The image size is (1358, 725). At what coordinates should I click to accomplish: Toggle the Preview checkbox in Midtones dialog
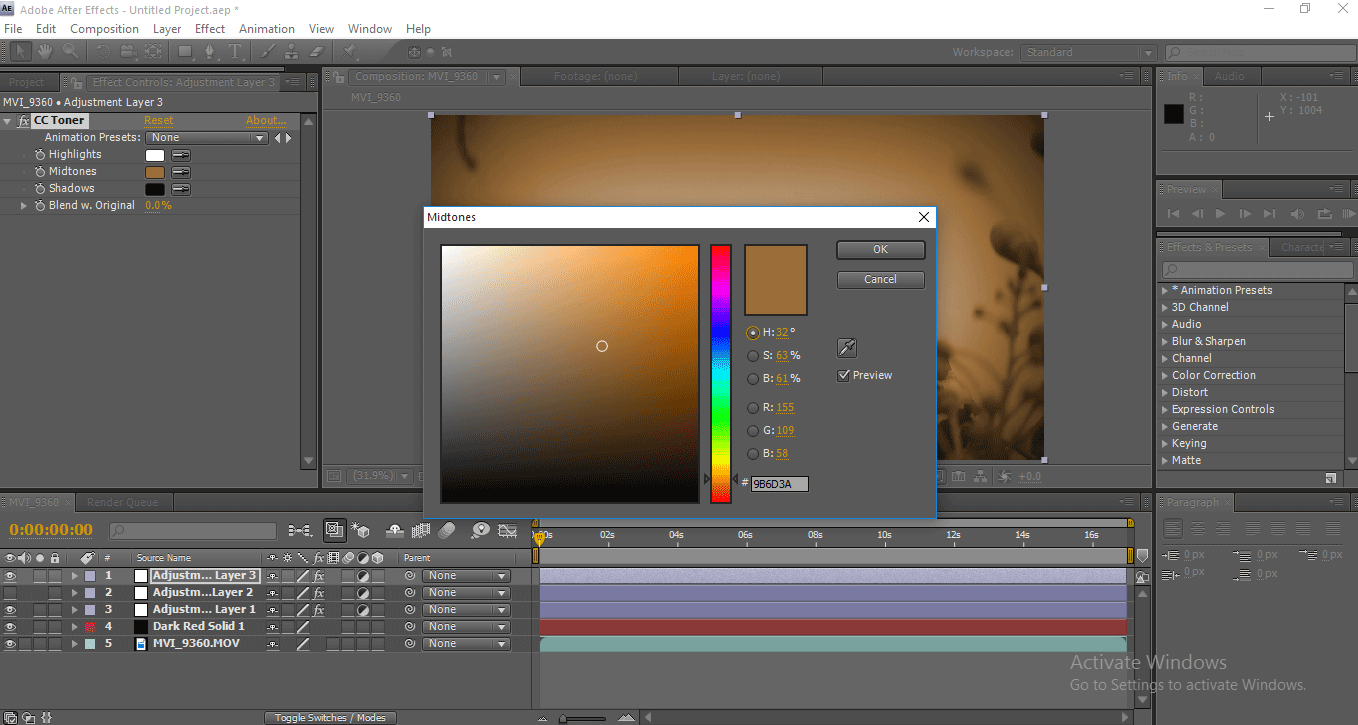point(844,376)
